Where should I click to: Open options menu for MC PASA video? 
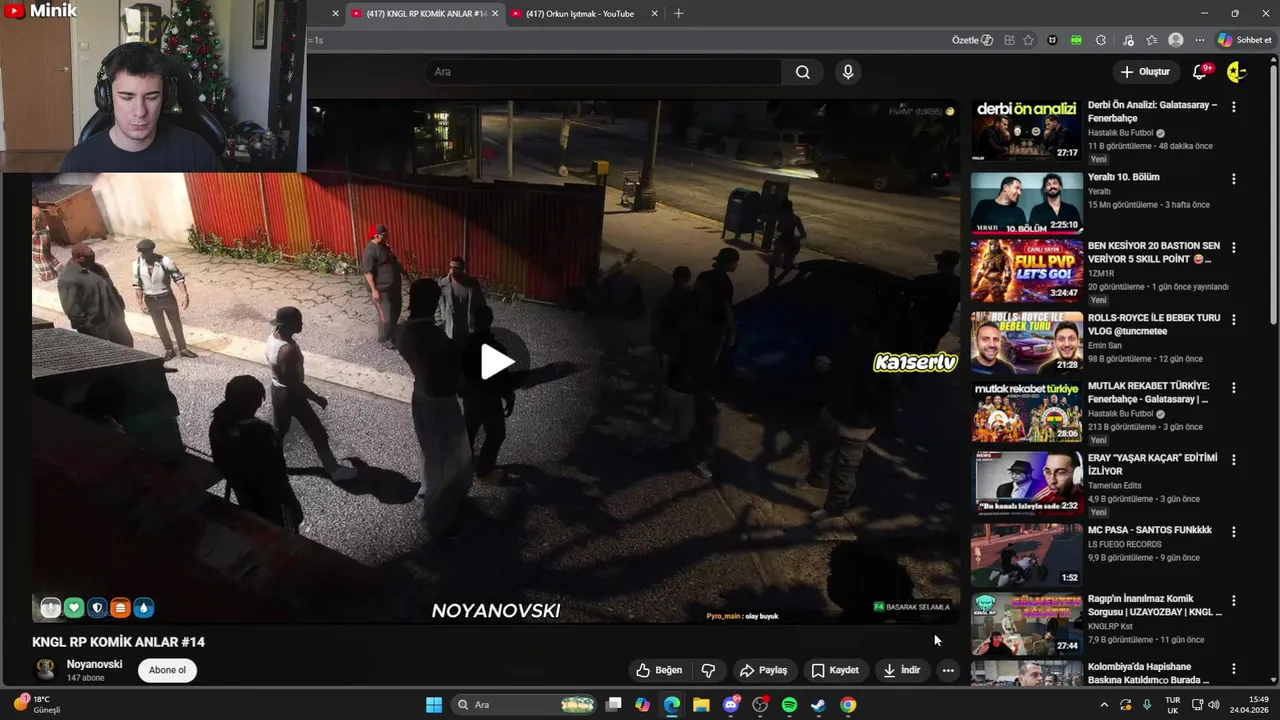tap(1233, 532)
